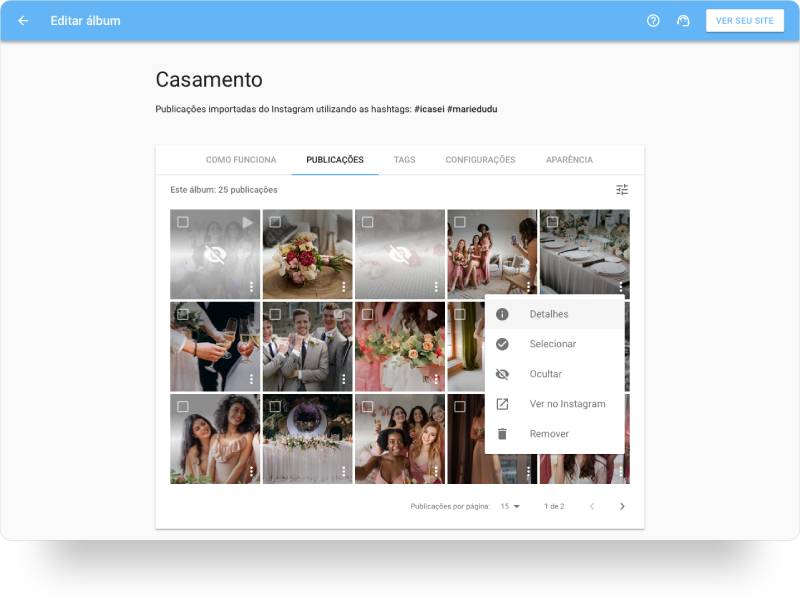Click the Remover trash icon
The image size is (800, 603).
(x=502, y=433)
